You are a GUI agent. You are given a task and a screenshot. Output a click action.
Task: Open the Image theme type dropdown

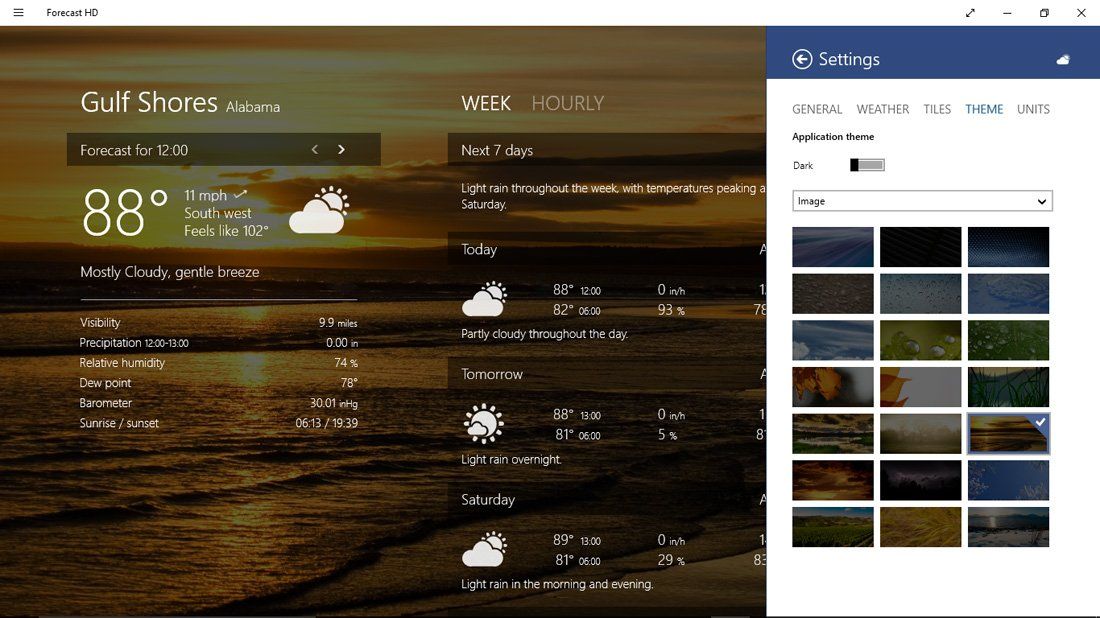coord(921,200)
